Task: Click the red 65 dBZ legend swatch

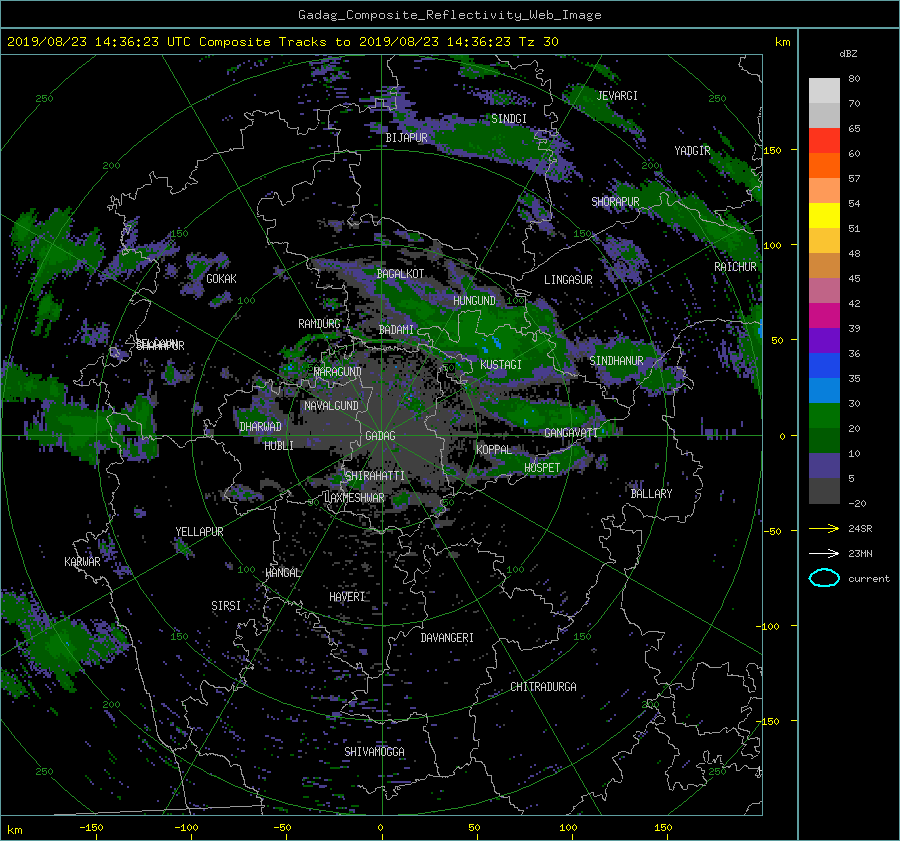Action: tap(824, 140)
